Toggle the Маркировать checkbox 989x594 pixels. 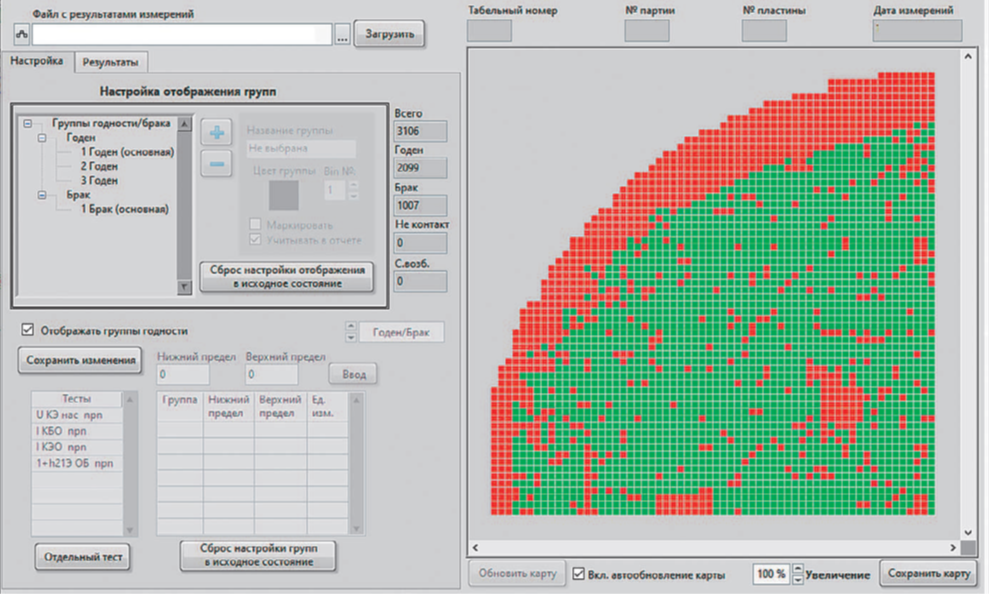pos(255,224)
